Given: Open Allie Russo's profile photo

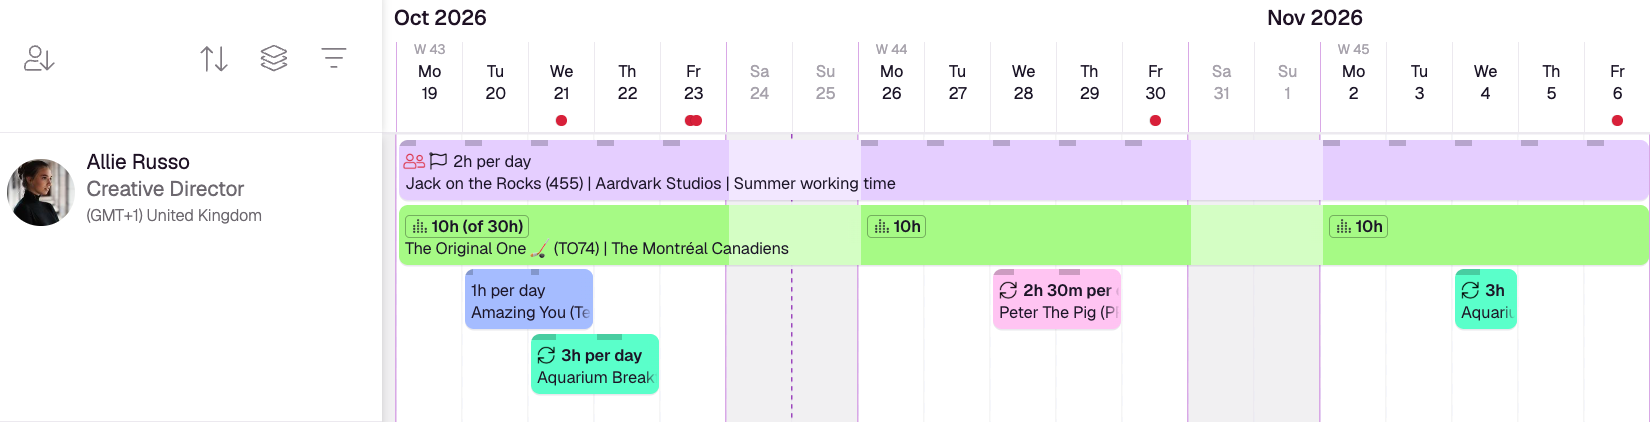Looking at the screenshot, I should [x=41, y=192].
